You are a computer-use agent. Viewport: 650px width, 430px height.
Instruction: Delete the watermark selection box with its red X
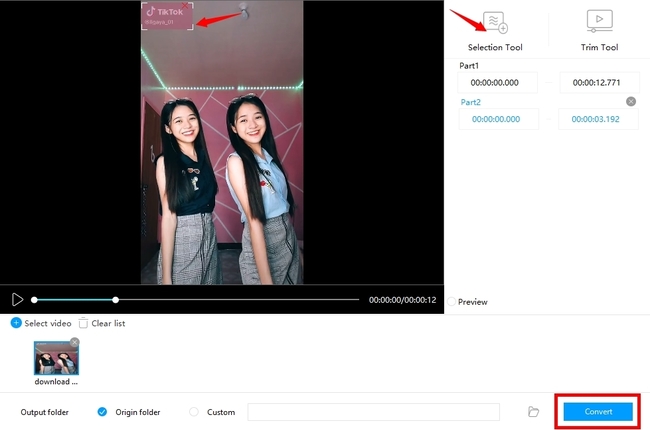(185, 6)
